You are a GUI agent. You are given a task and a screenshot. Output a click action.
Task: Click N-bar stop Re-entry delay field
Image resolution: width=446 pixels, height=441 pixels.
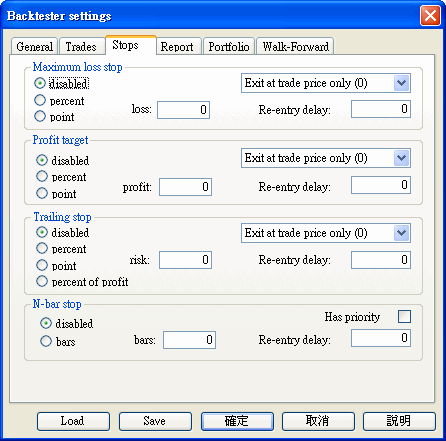tap(381, 338)
